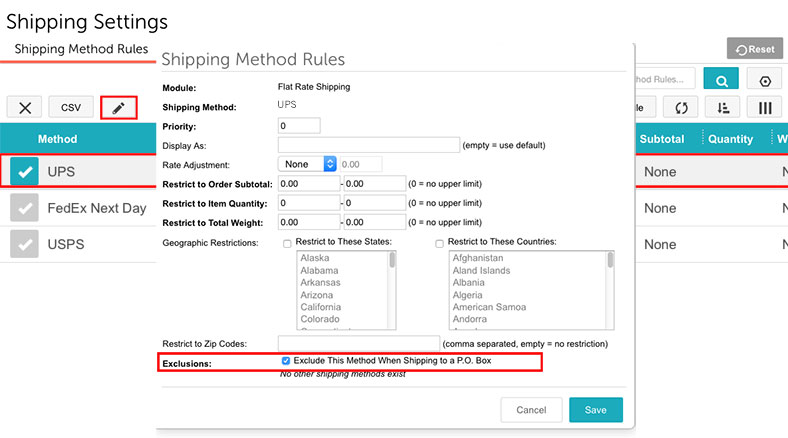Select California in the states list
788x438 pixels.
click(x=321, y=307)
